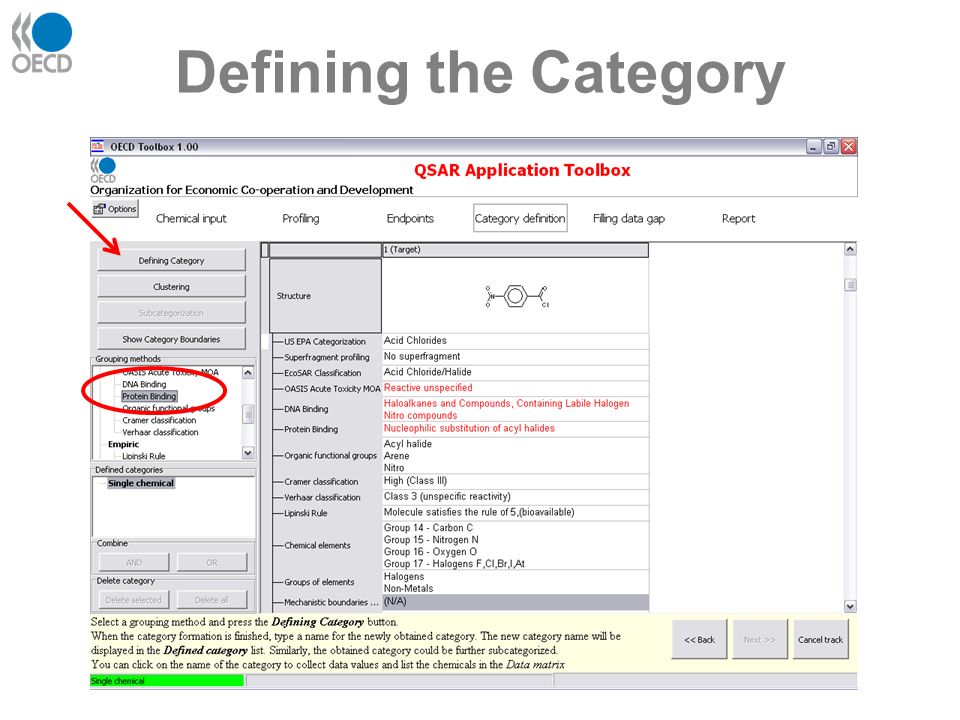Click the US EPA Categorization row label
The width and height of the screenshot is (960, 720).
pyautogui.click(x=324, y=342)
